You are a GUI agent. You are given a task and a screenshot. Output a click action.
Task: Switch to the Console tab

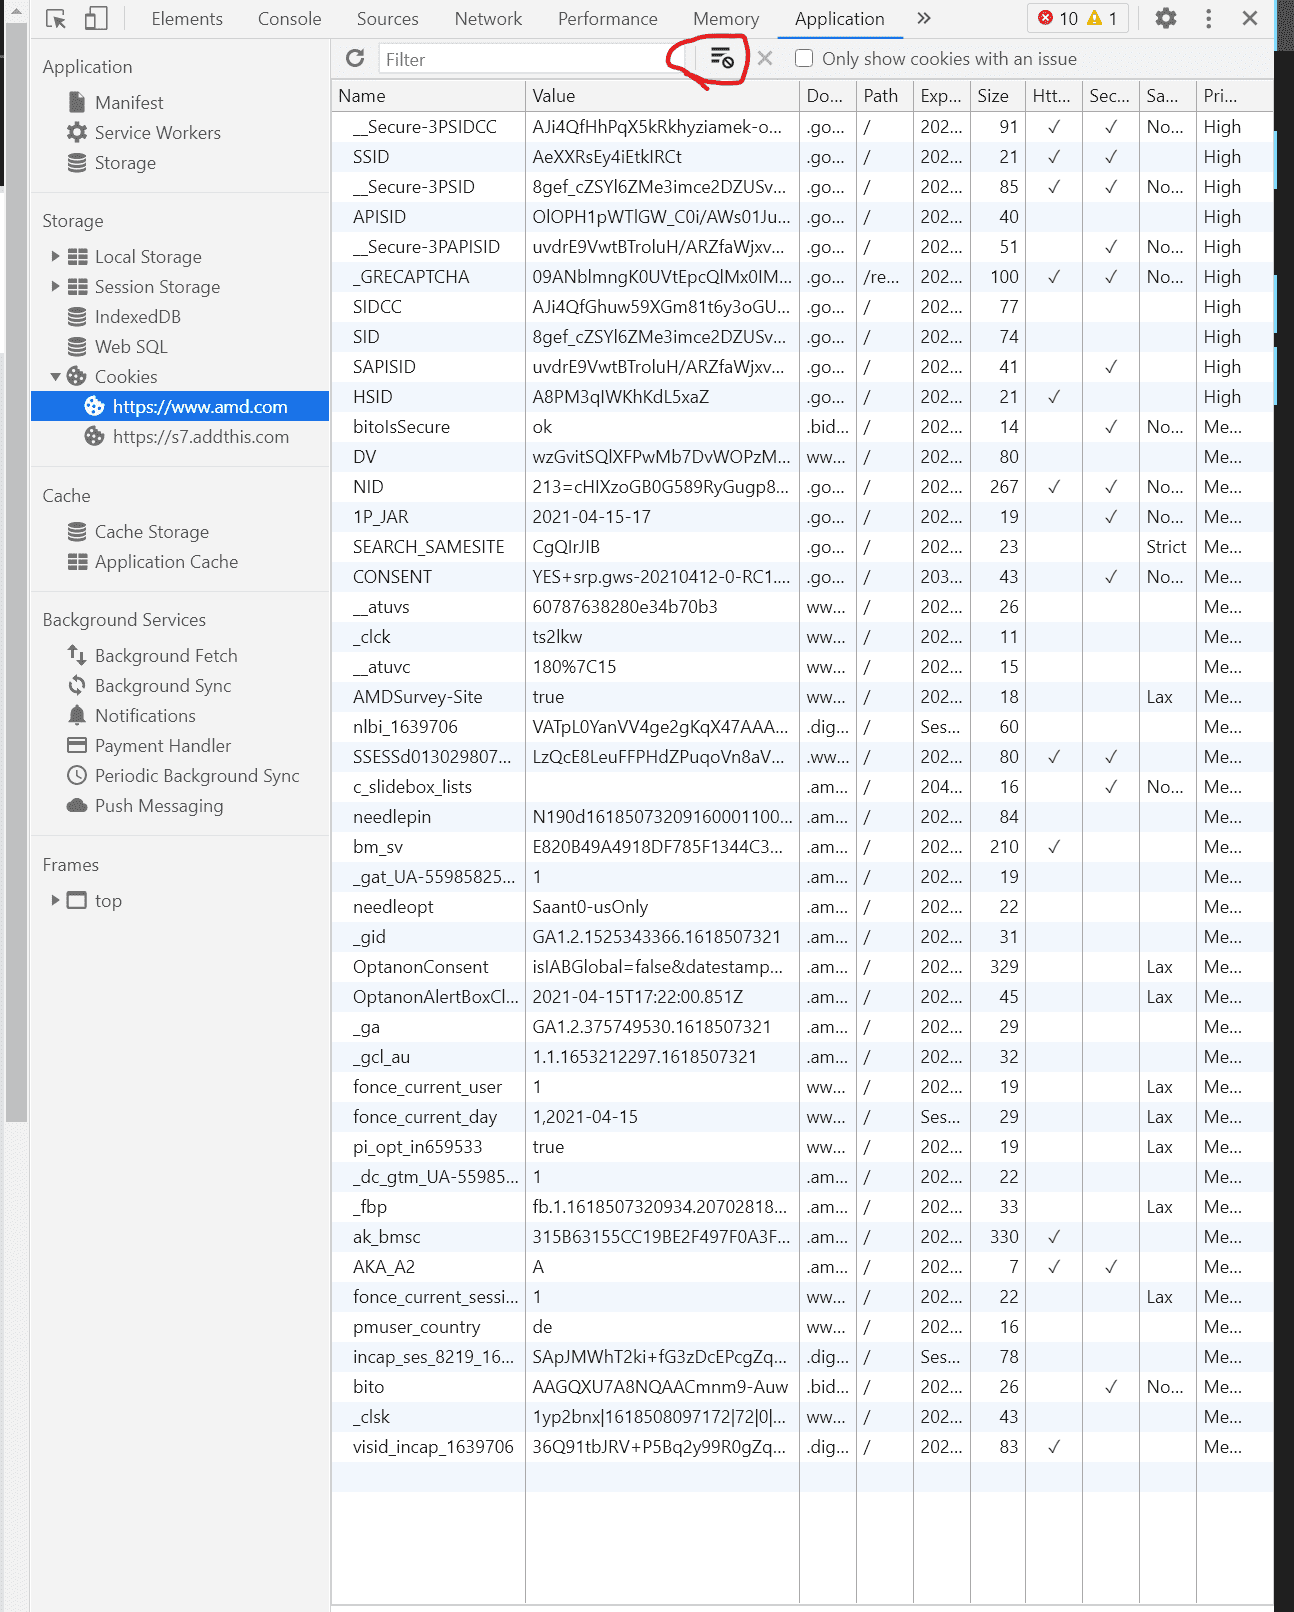289,19
